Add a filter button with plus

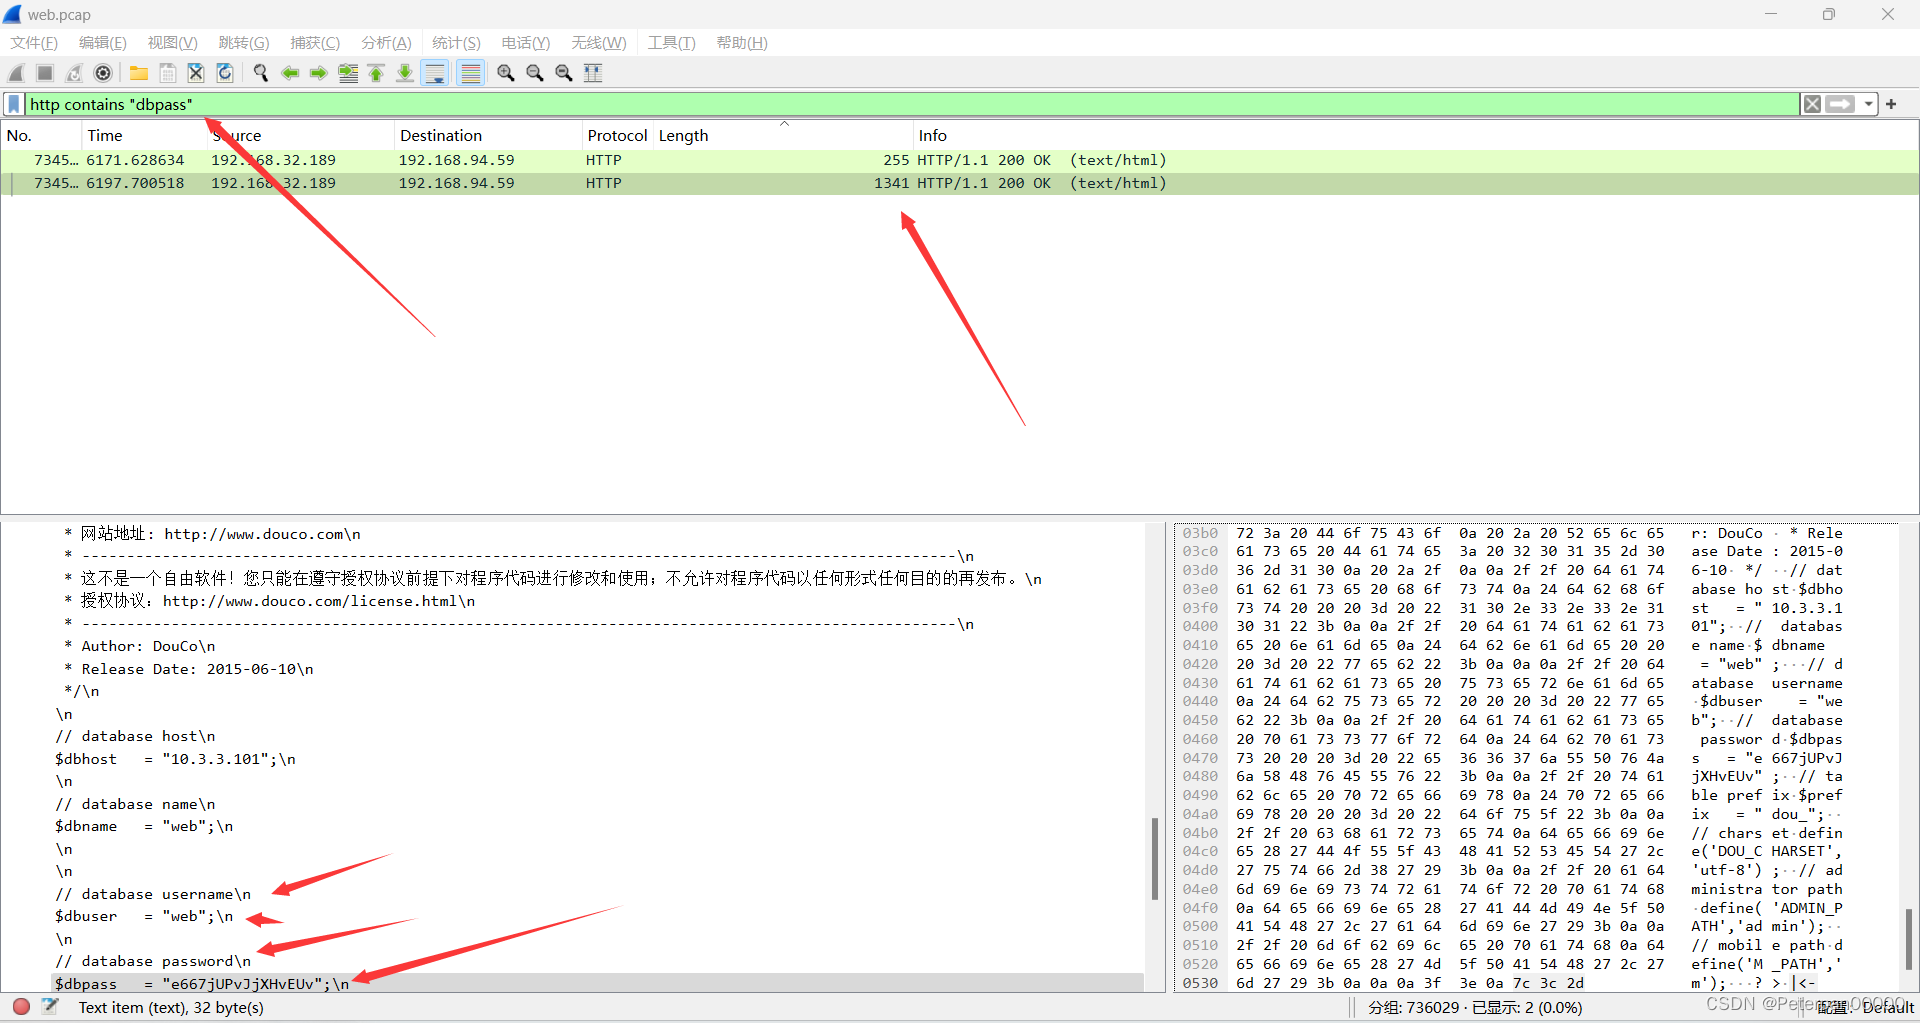tap(1891, 104)
